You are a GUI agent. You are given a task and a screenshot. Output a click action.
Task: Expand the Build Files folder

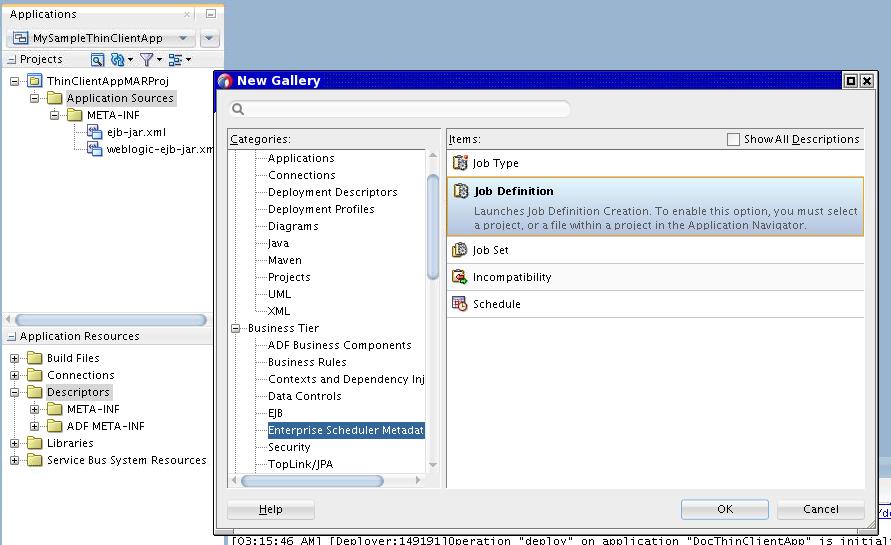point(14,359)
